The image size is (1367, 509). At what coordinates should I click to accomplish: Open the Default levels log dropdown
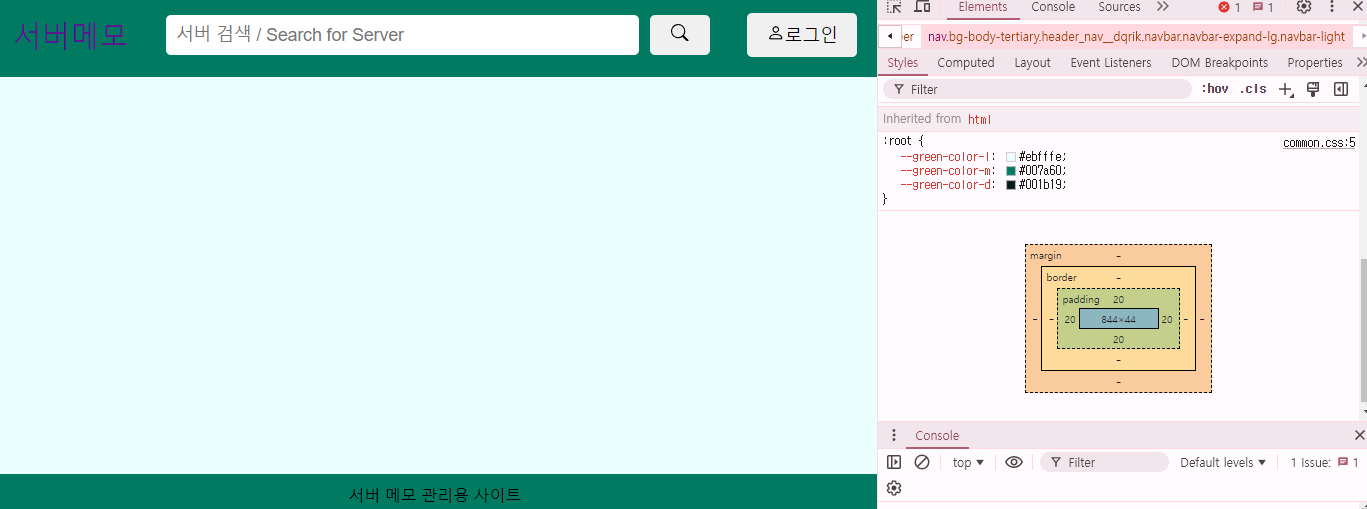1223,462
